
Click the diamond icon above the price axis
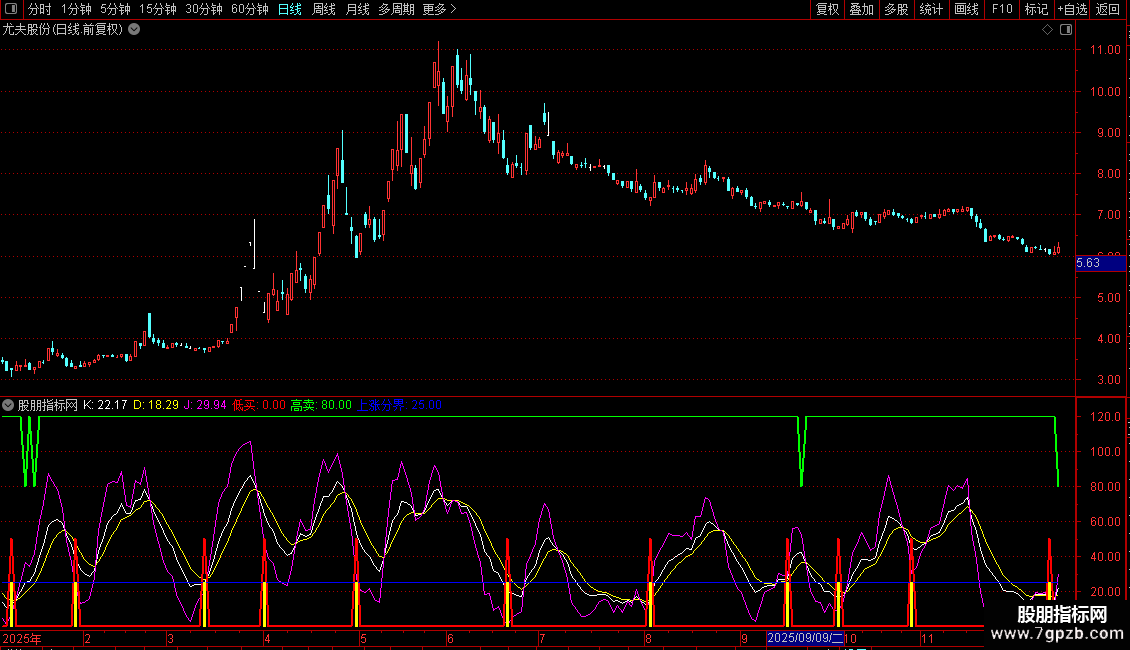pos(1047,30)
